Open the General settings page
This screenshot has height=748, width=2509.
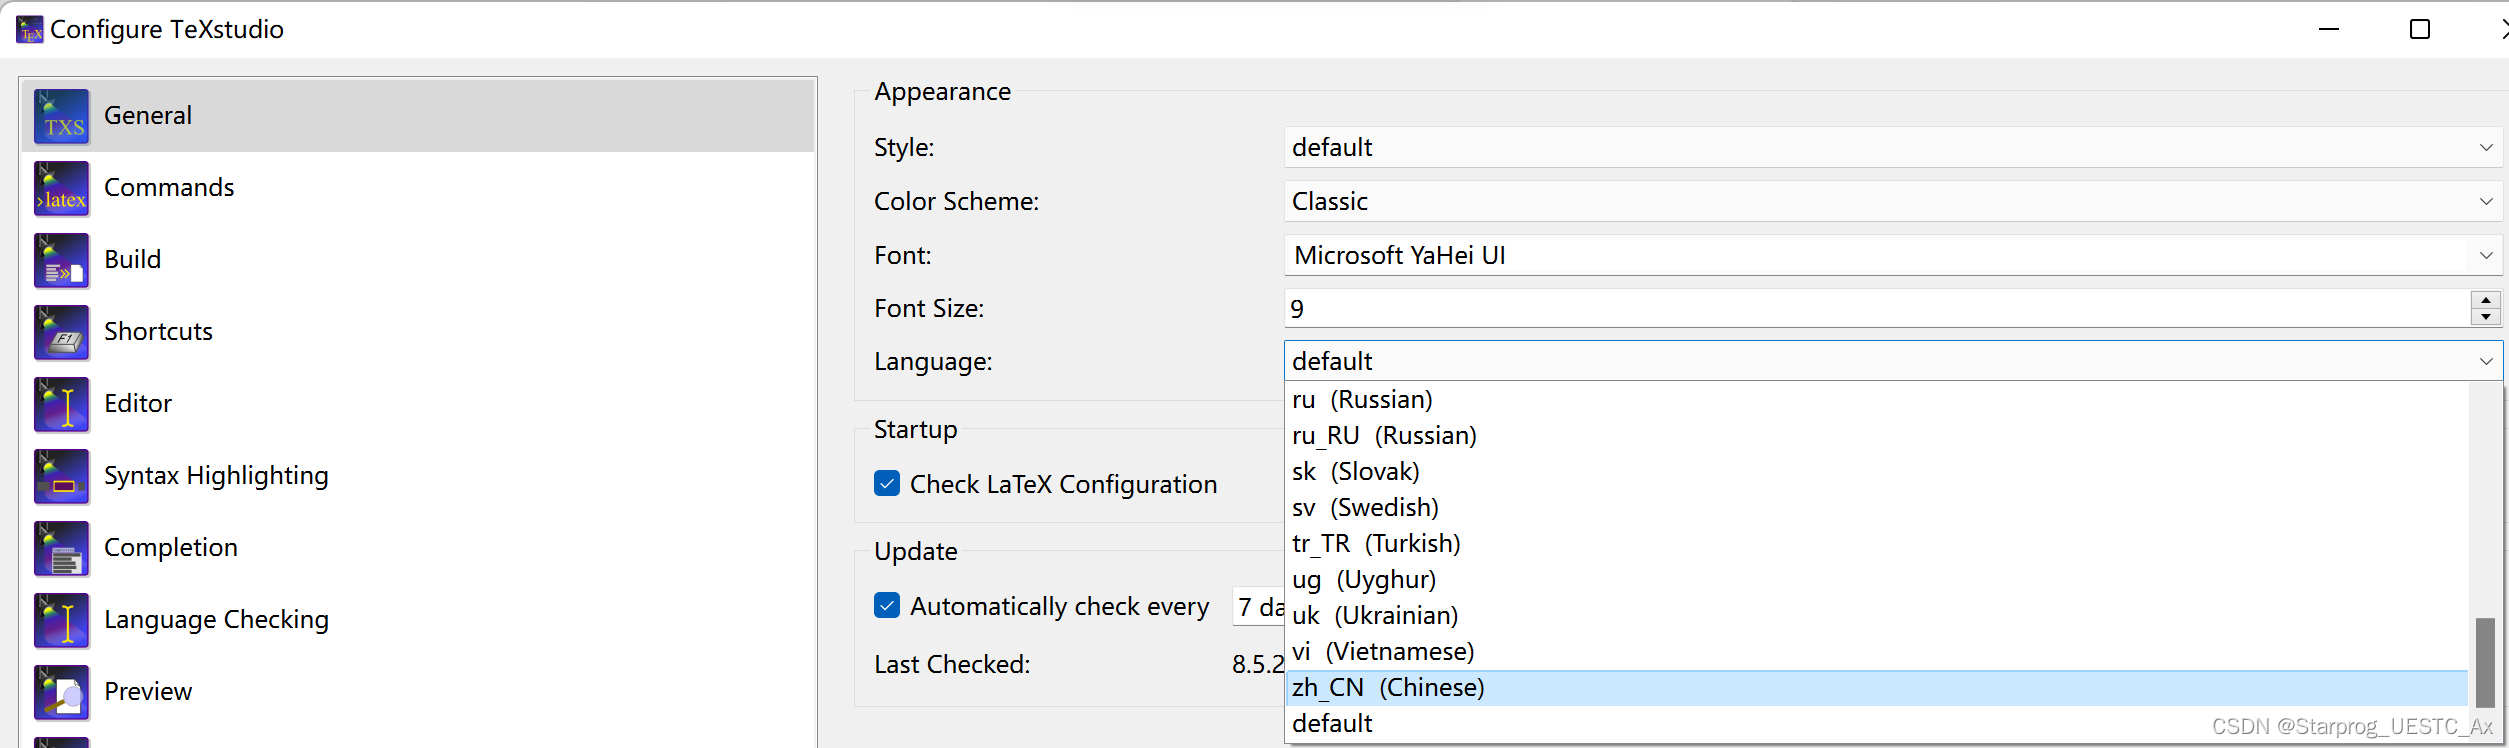pos(418,116)
